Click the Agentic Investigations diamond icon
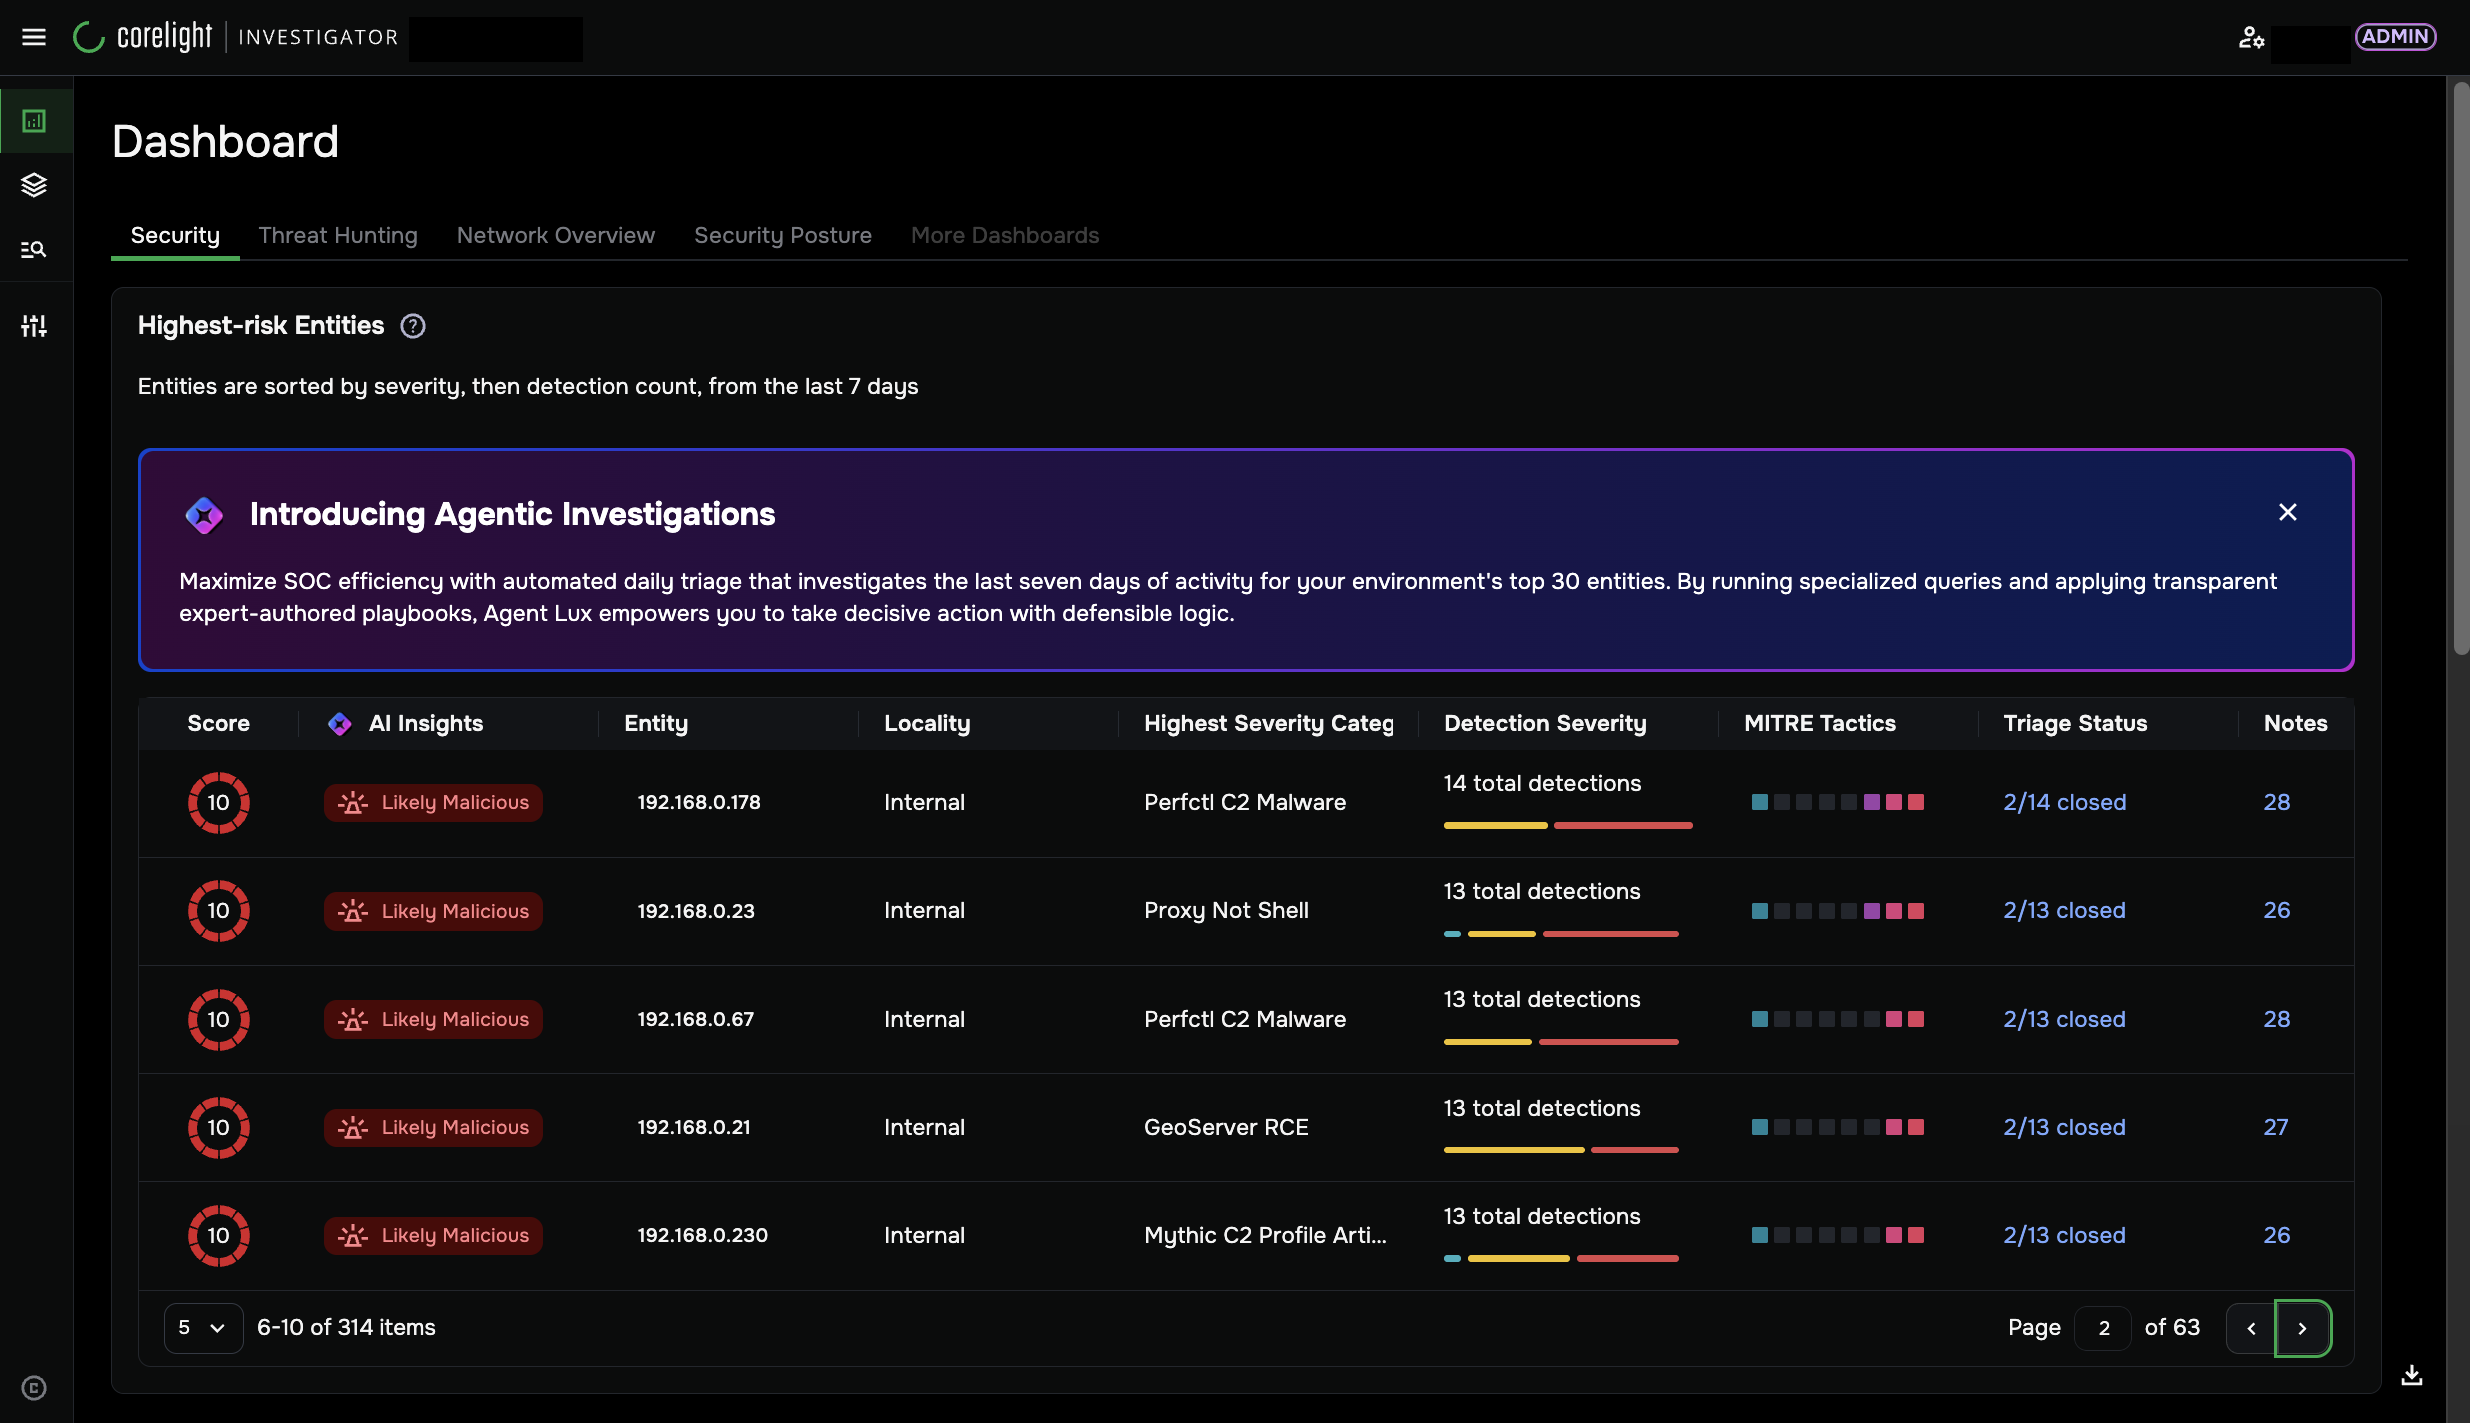This screenshot has width=2470, height=1423. pyautogui.click(x=204, y=515)
